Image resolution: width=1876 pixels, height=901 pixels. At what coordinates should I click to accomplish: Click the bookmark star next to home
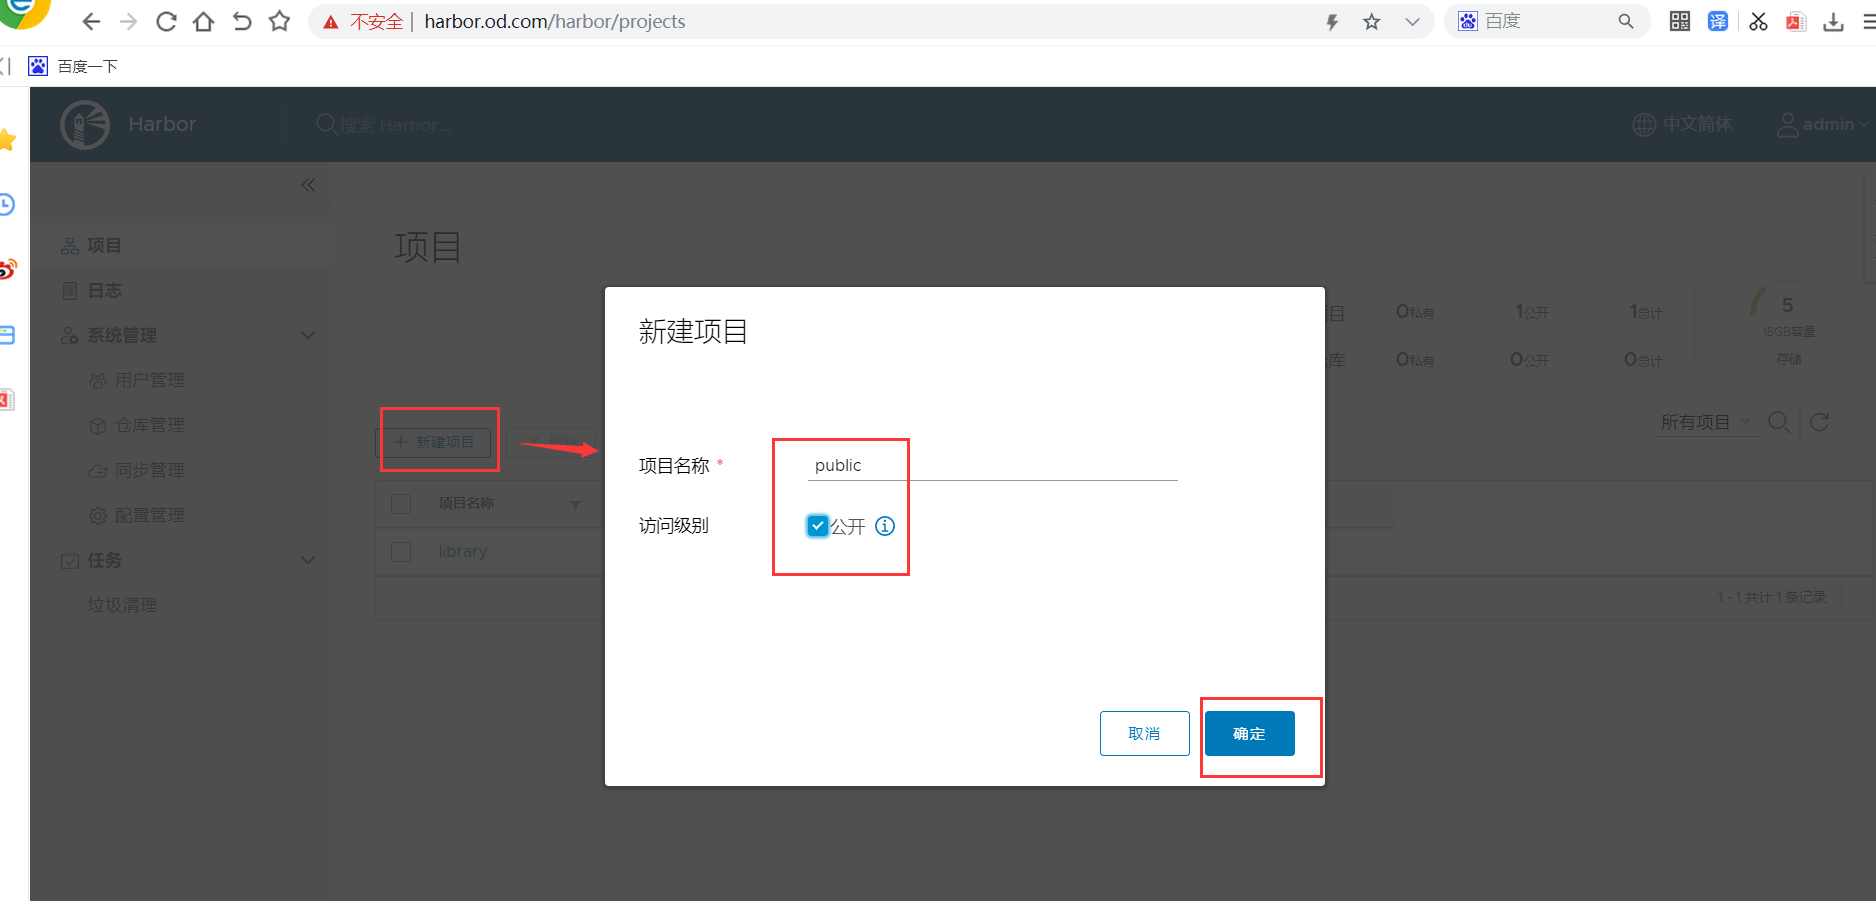coord(280,22)
